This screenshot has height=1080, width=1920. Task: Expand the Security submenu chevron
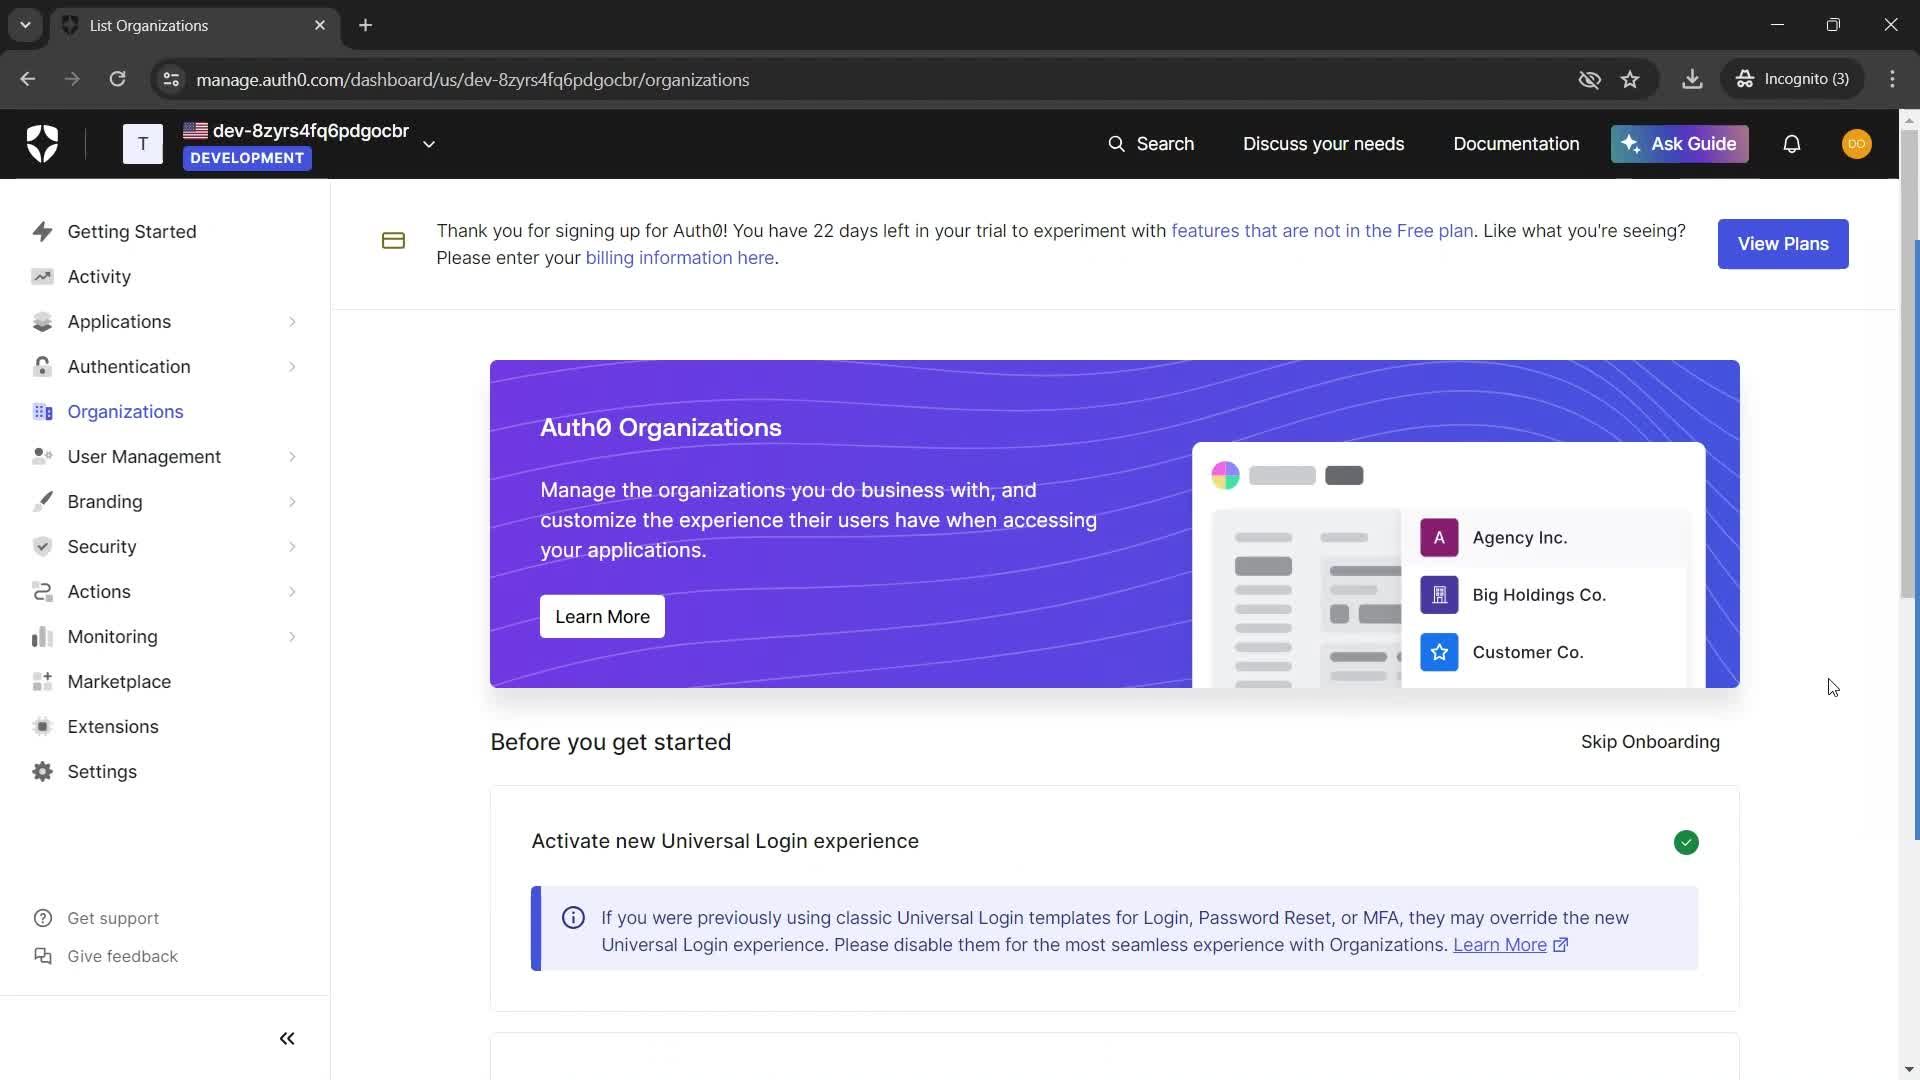tap(292, 547)
